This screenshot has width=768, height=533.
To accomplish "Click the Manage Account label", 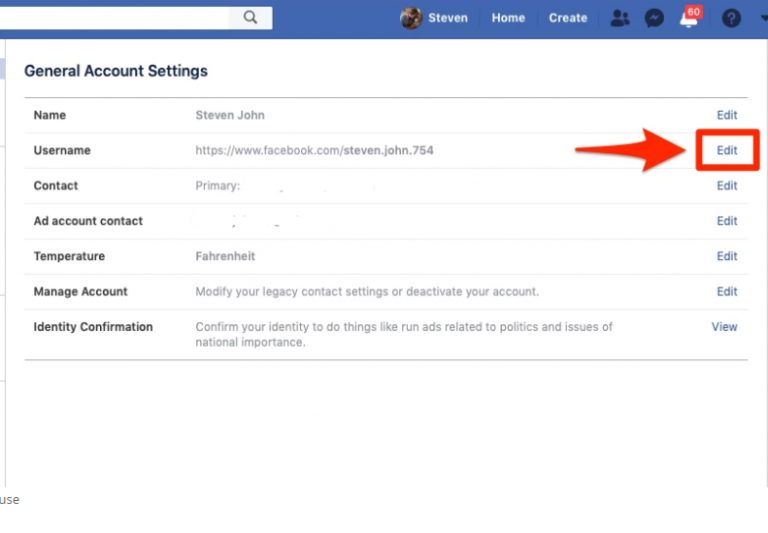I will tap(80, 291).
